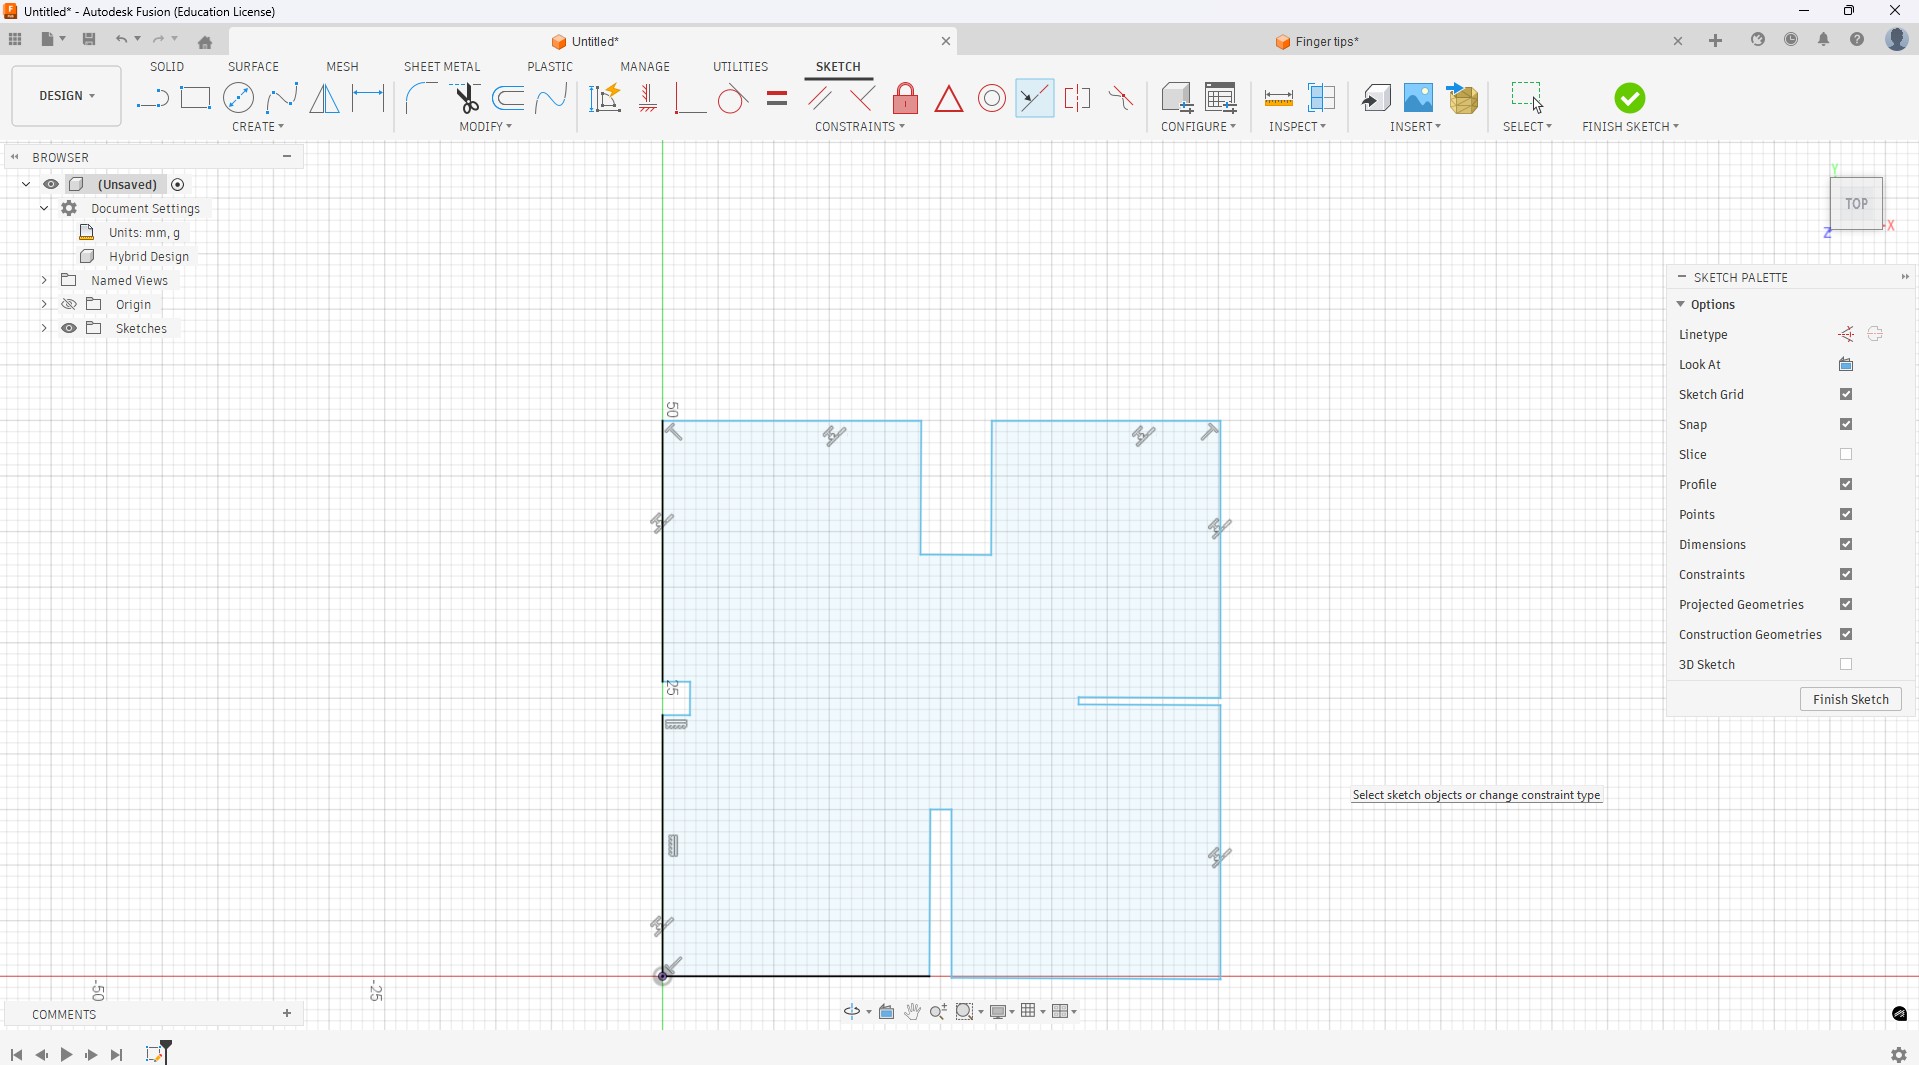1919x1065 pixels.
Task: Switch to the SHEET METAL tab
Action: click(442, 67)
